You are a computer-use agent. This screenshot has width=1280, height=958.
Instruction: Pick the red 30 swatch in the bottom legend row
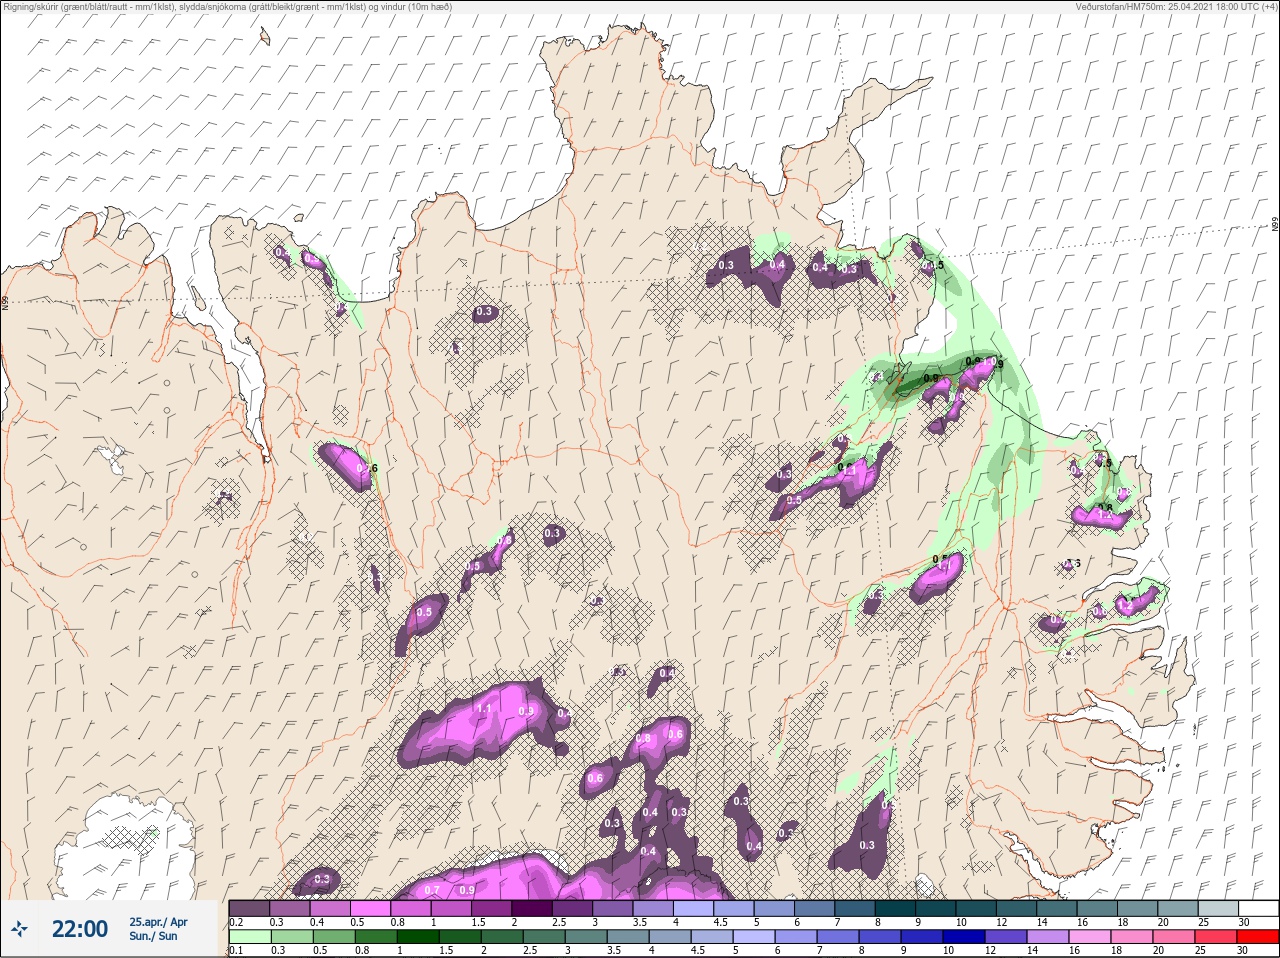1258,936
